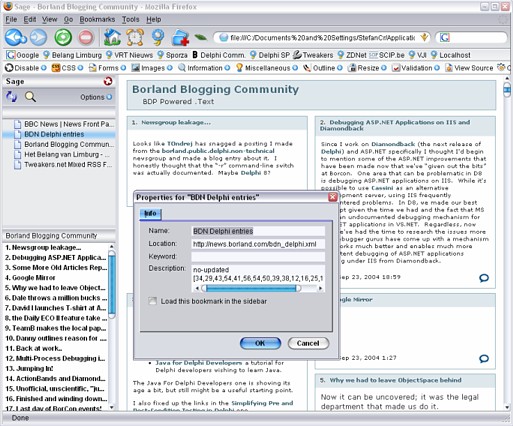This screenshot has width=513, height=426.
Task: Click the borland.public.delphi.non-technical link
Action: (x=218, y=151)
